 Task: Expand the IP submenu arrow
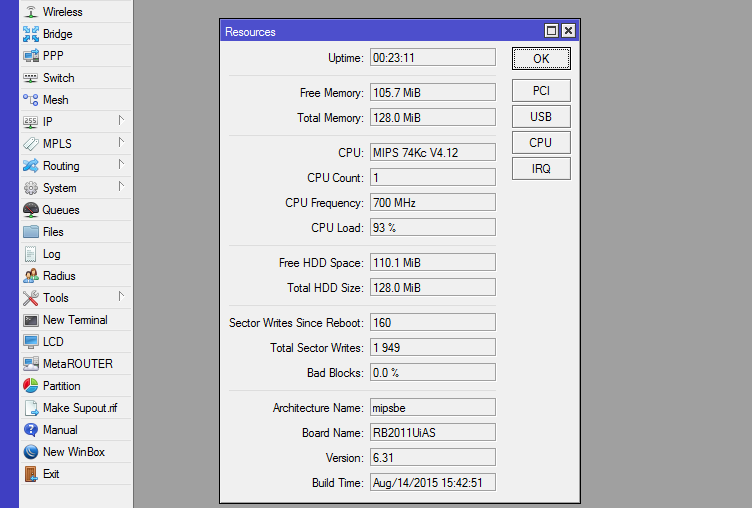pos(120,121)
